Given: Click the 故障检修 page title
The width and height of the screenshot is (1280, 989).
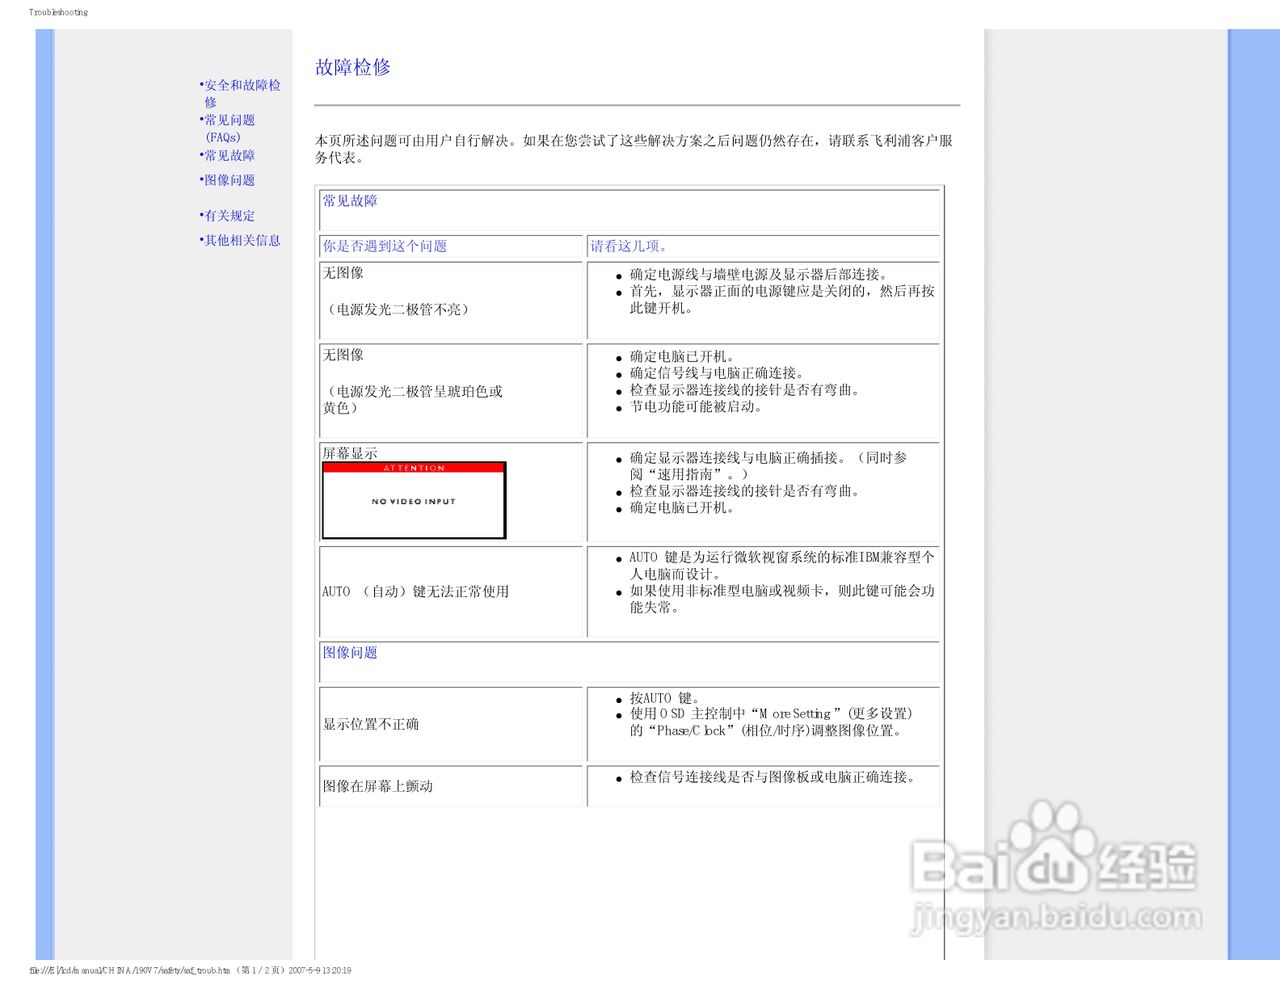Looking at the screenshot, I should pyautogui.click(x=353, y=67).
